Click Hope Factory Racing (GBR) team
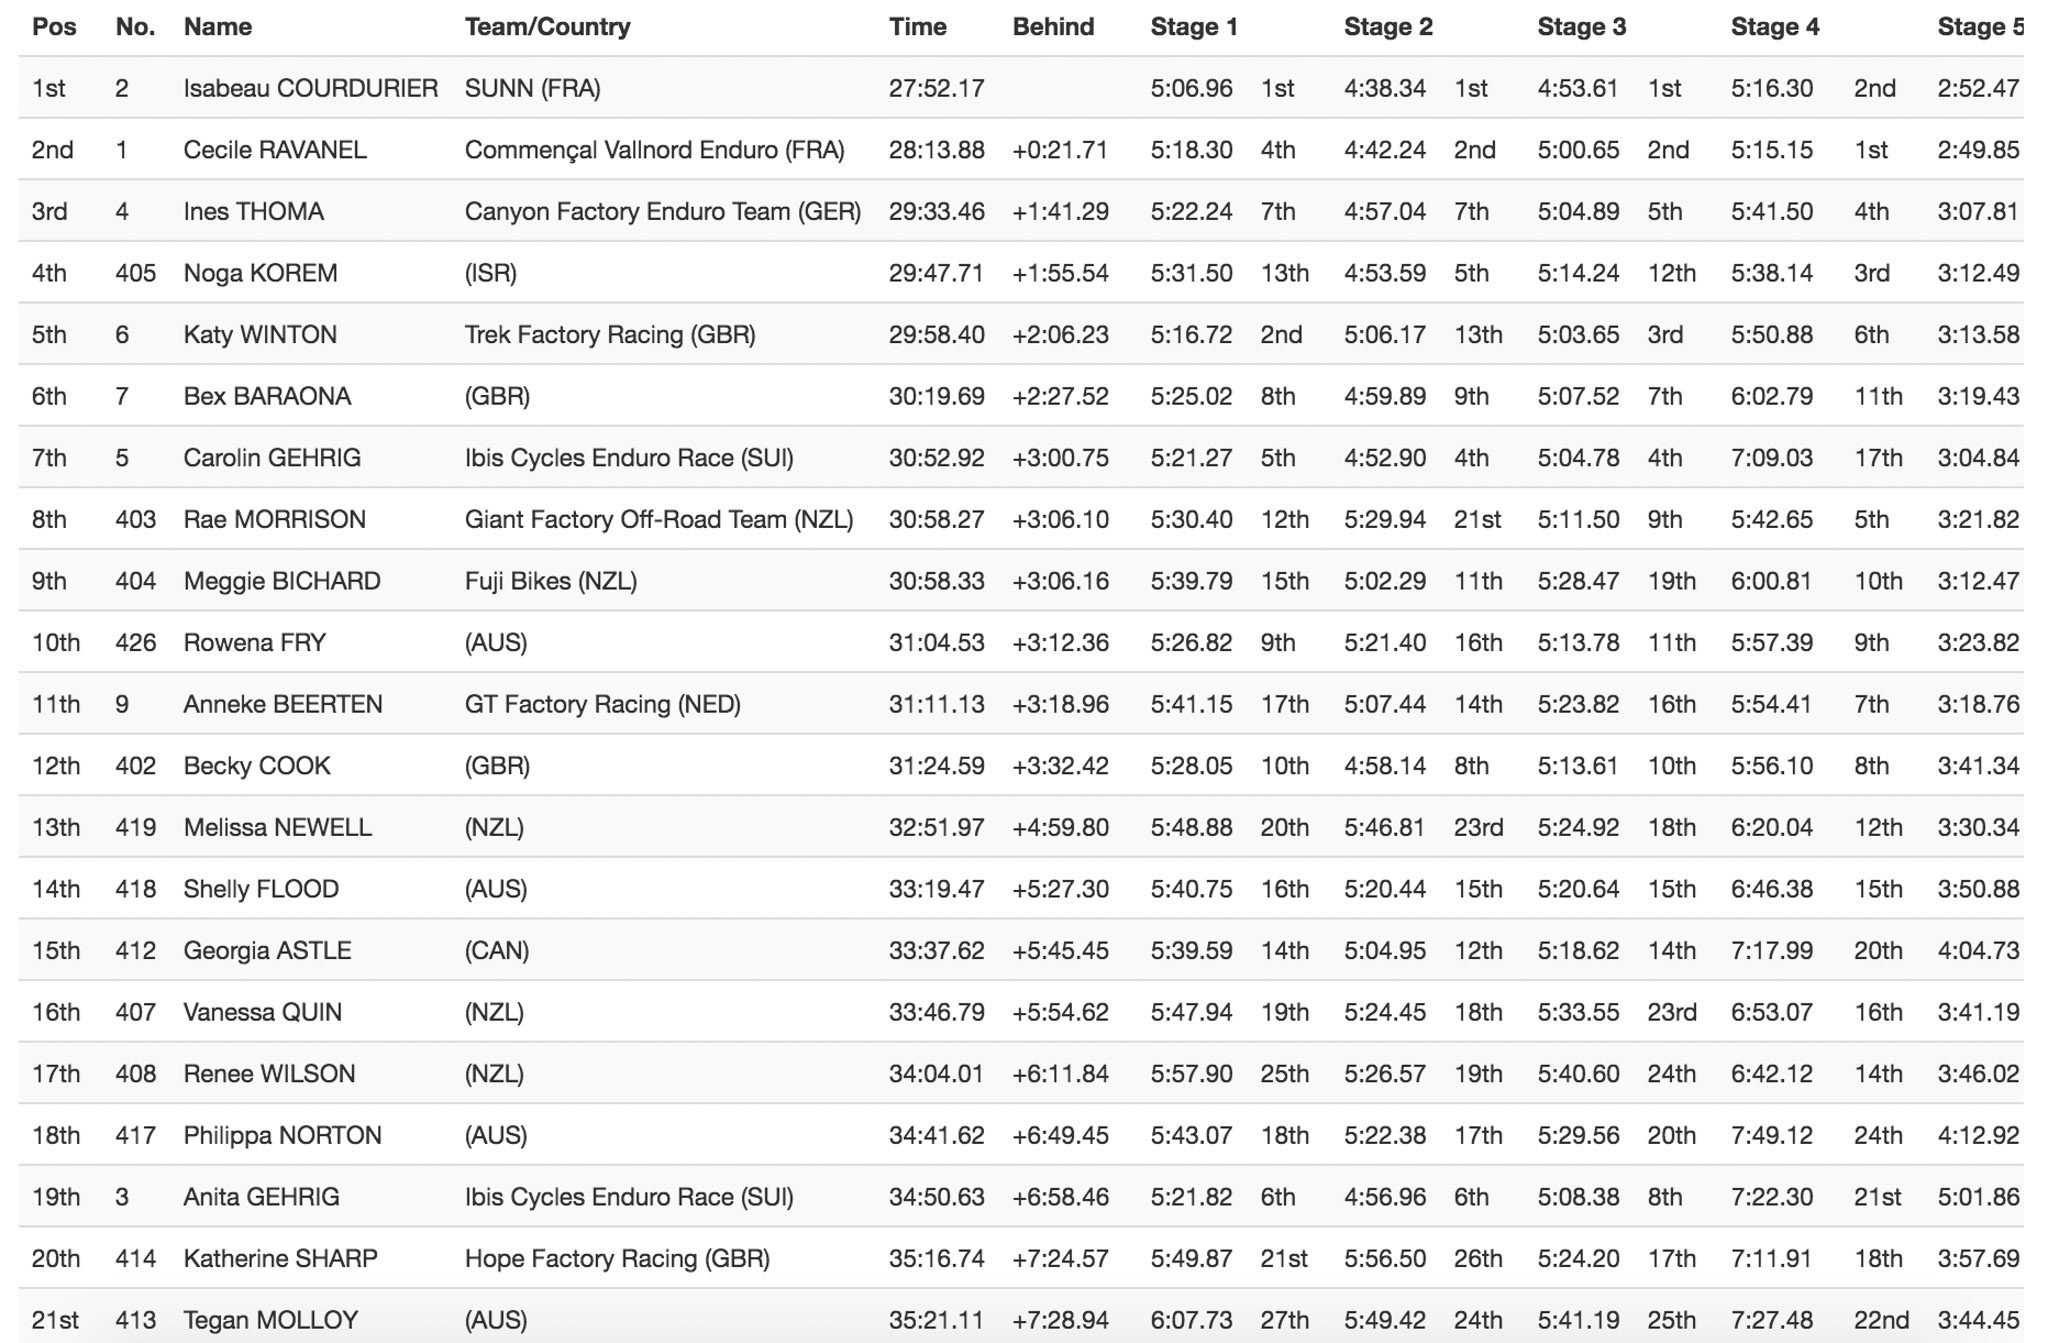 tap(617, 1259)
